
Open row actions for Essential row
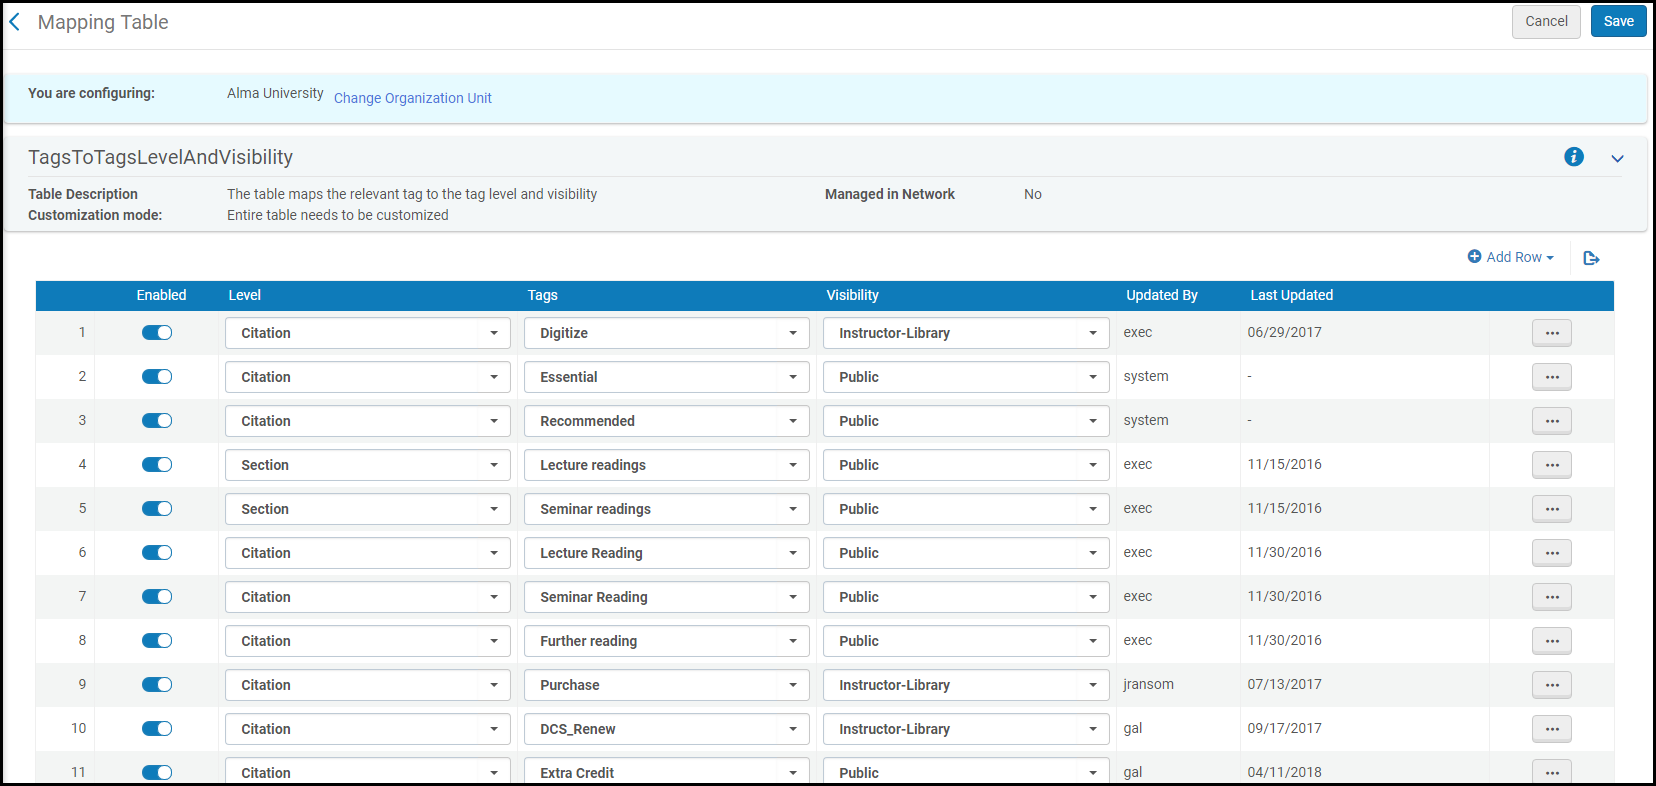[x=1552, y=377]
